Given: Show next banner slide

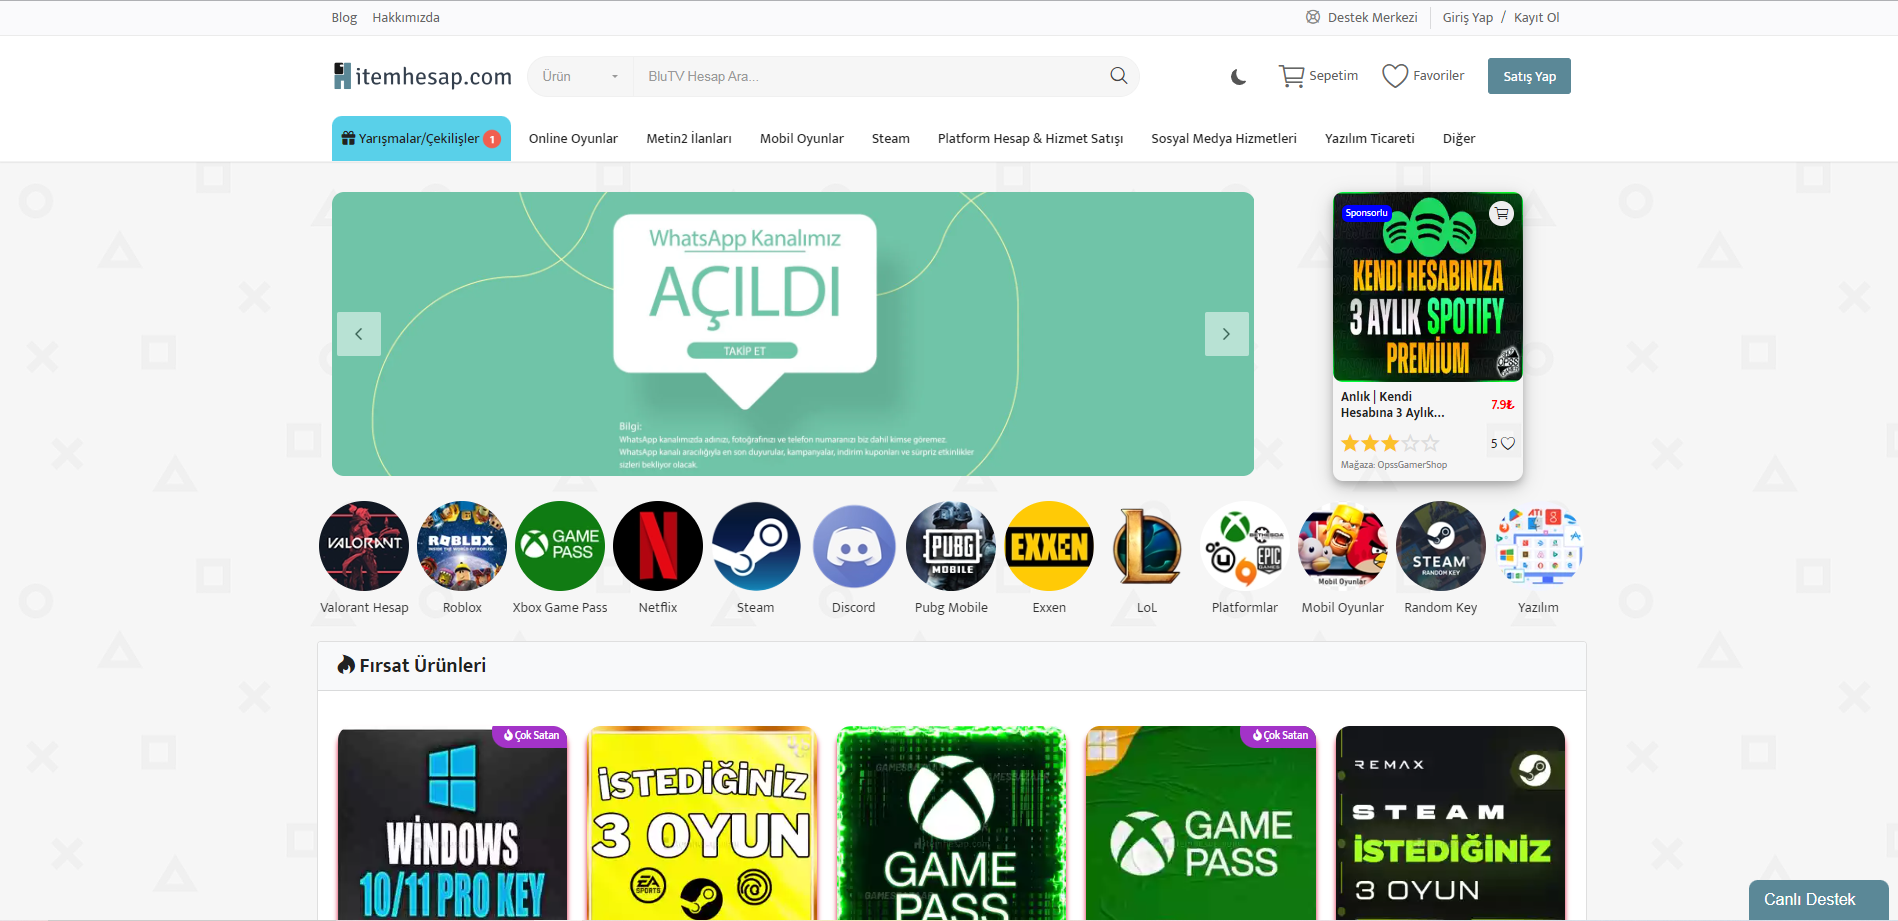Looking at the screenshot, I should pos(1226,334).
